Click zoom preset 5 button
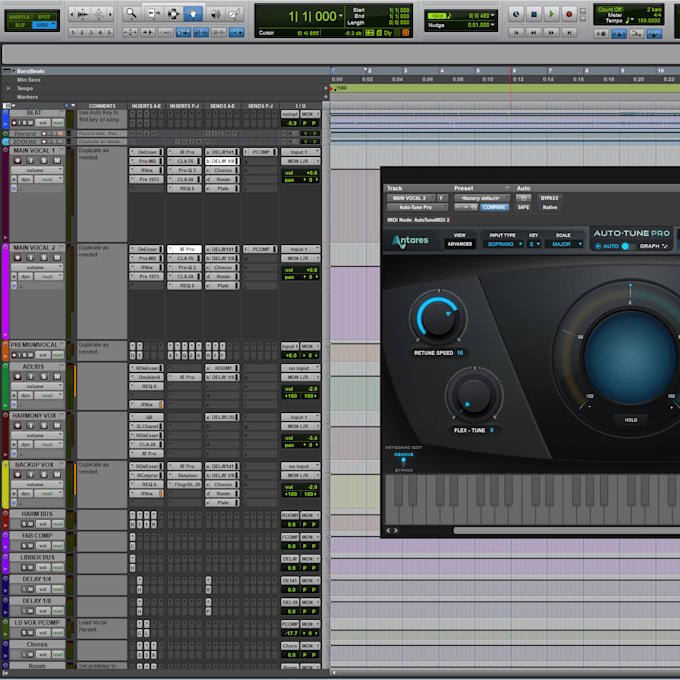 (109, 33)
